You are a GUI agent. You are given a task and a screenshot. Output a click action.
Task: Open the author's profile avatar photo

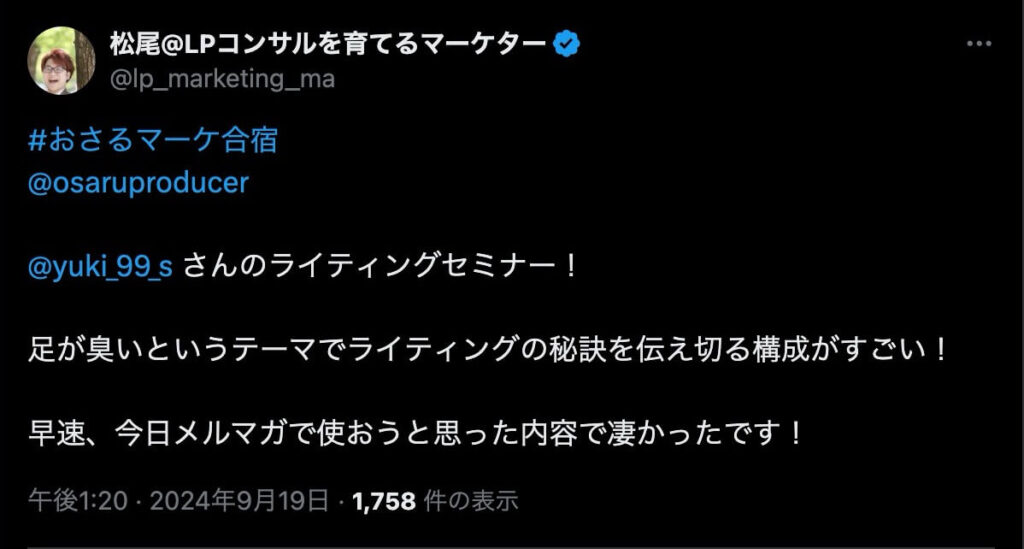61,60
